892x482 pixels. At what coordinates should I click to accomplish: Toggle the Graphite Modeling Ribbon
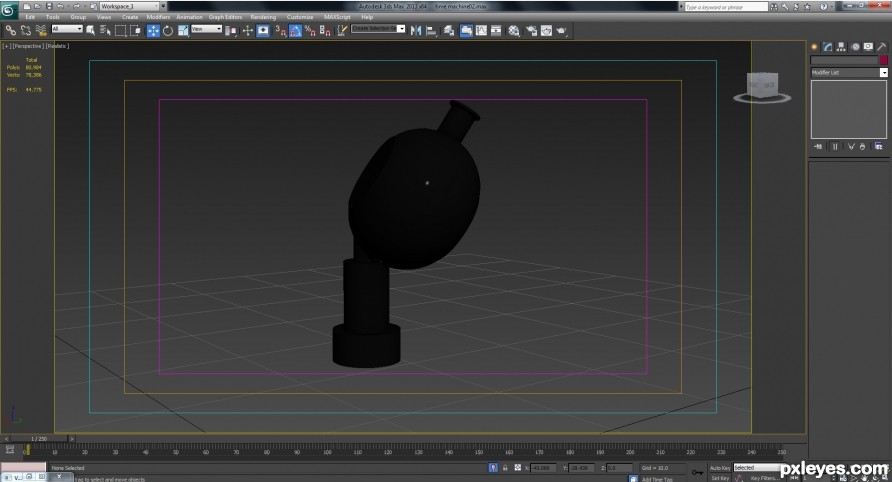coord(466,31)
